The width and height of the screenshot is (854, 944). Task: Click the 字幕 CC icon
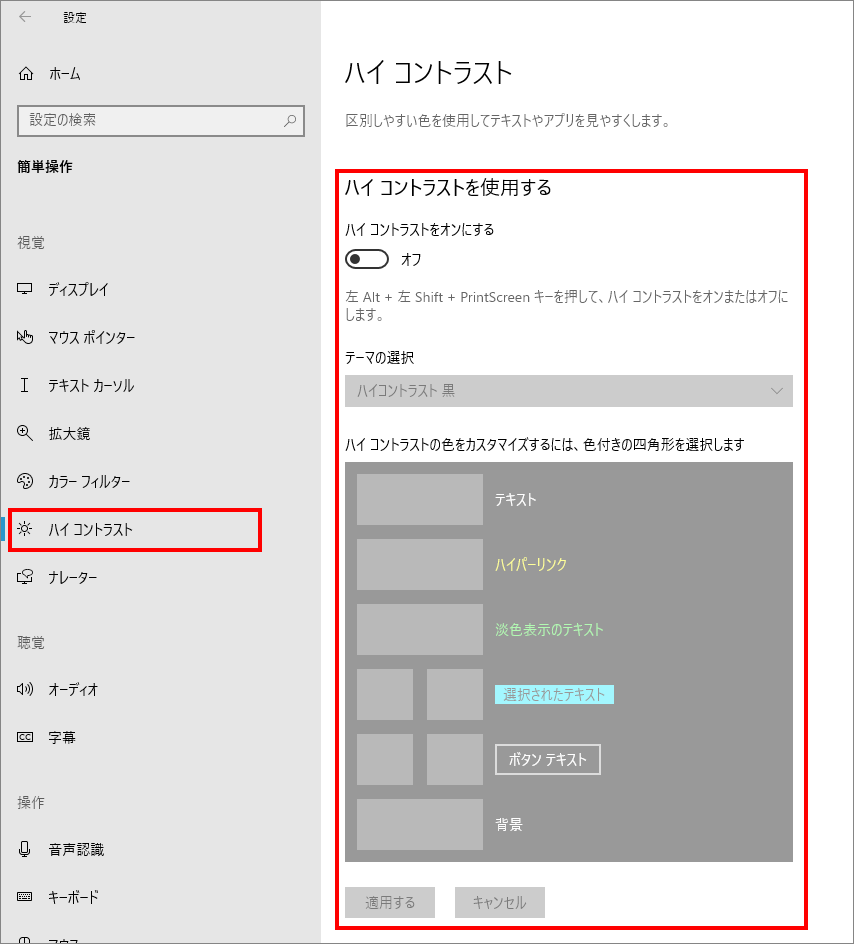(25, 738)
